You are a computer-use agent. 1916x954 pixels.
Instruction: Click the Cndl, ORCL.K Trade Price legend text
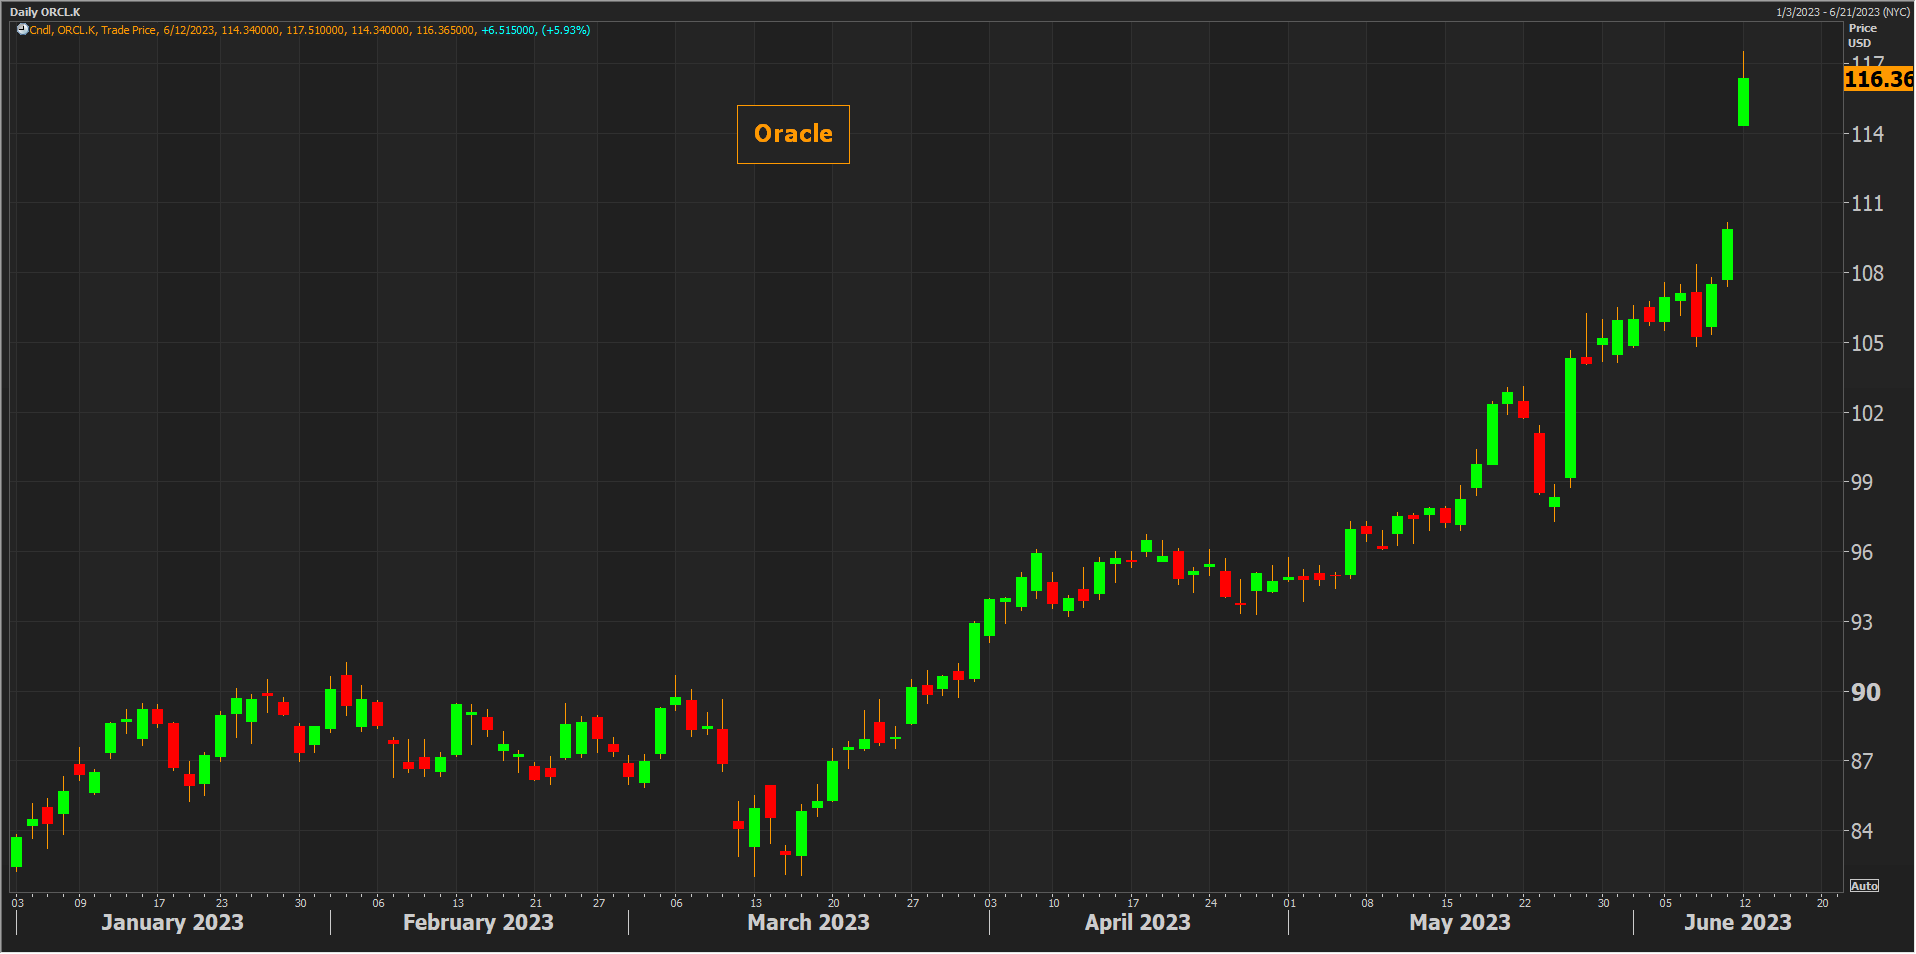click(x=93, y=30)
